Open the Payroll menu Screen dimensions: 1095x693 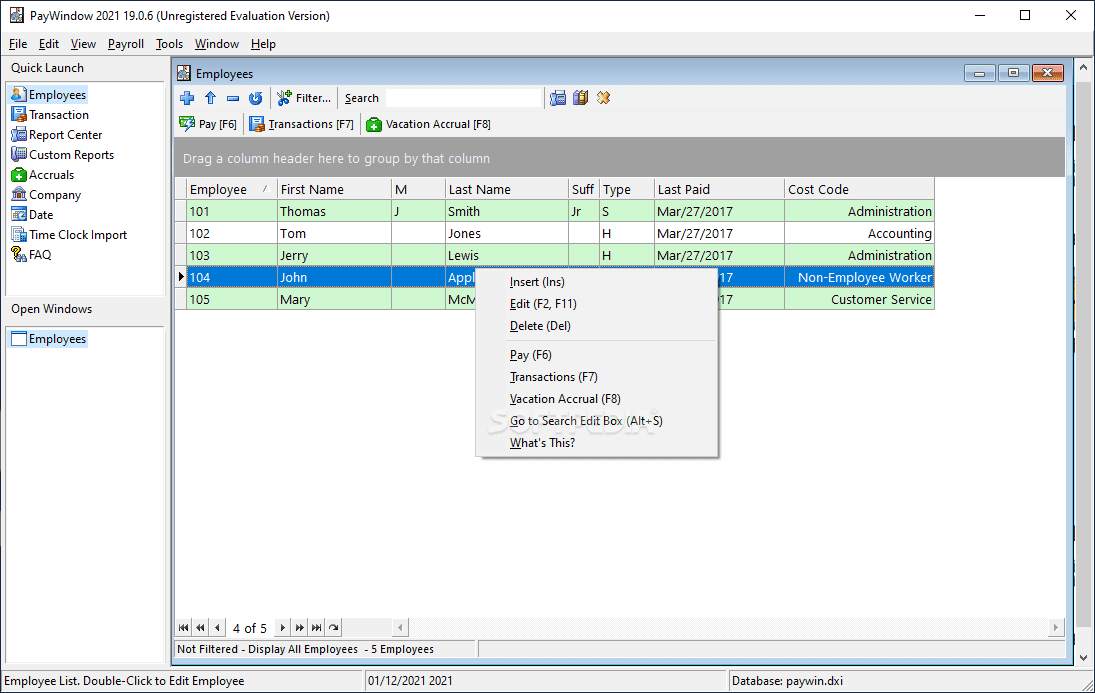(x=126, y=44)
